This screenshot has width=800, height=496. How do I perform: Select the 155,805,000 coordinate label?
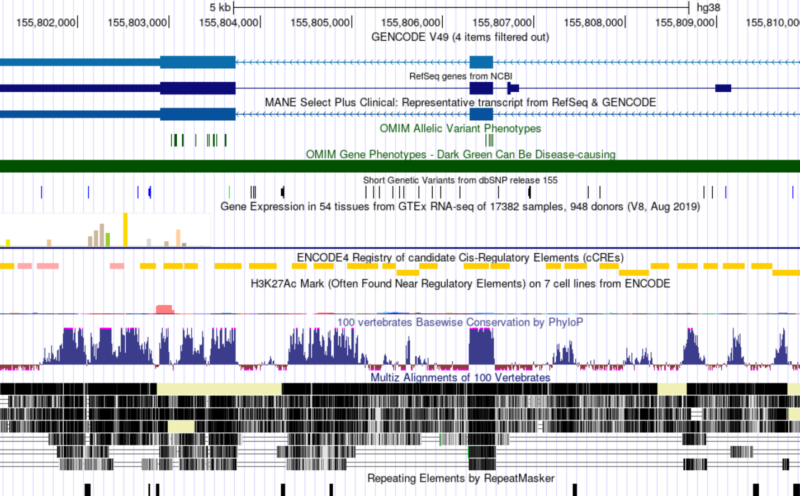pyautogui.click(x=320, y=23)
